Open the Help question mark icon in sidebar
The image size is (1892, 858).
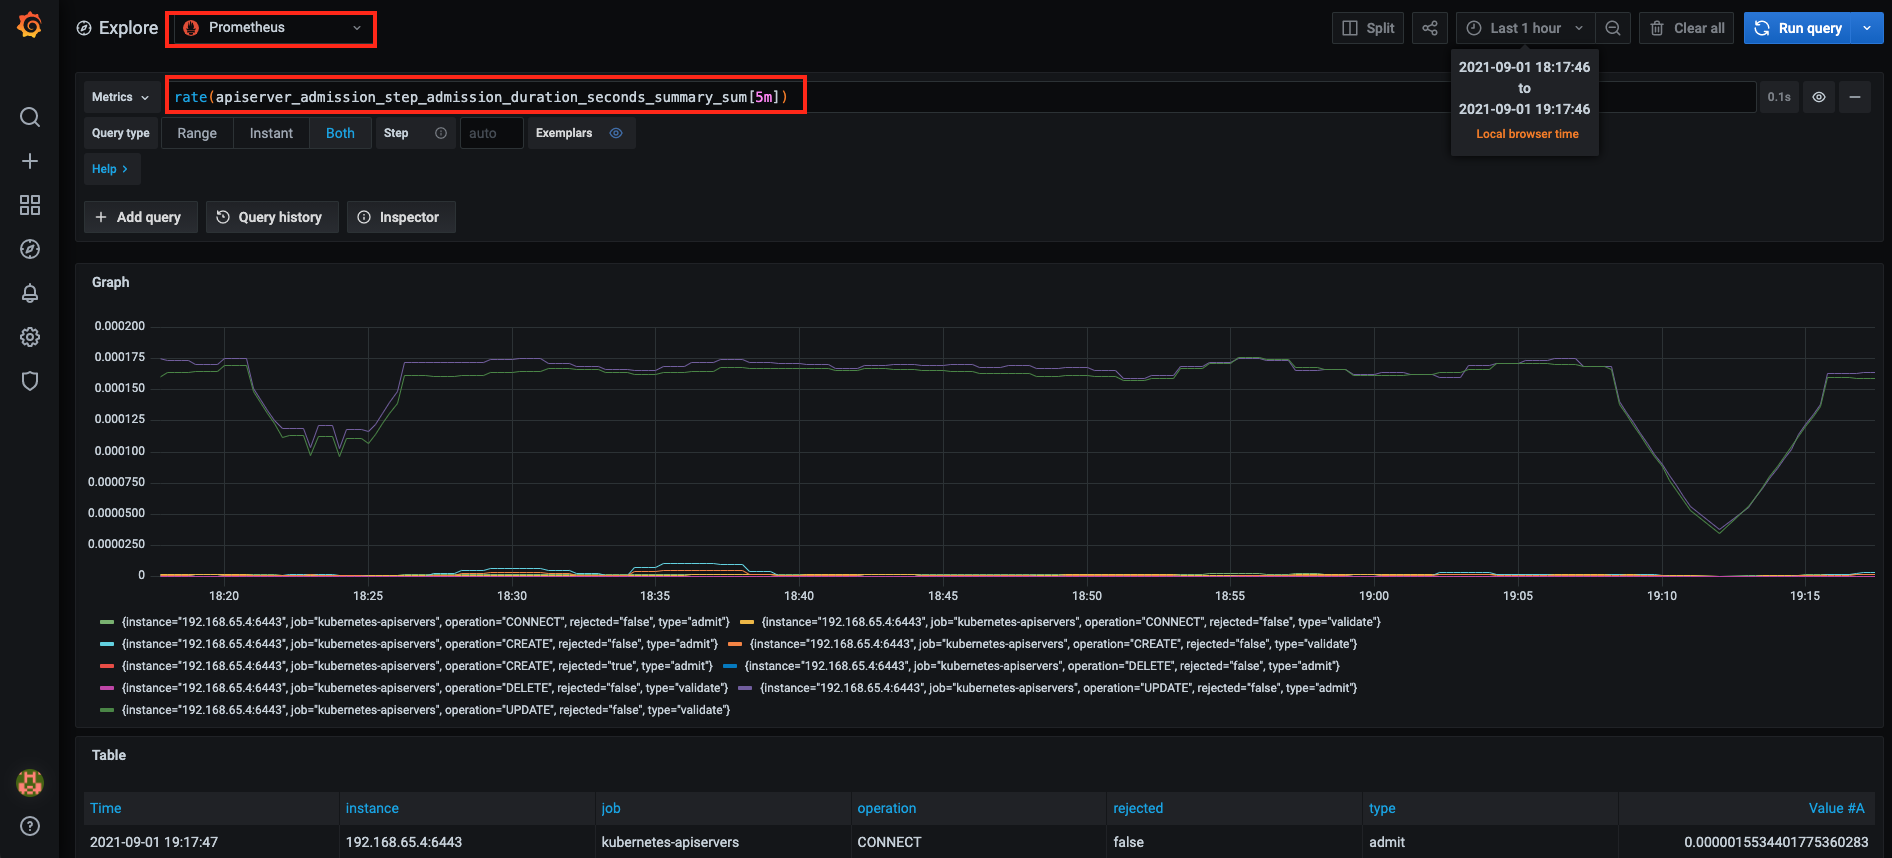tap(30, 826)
